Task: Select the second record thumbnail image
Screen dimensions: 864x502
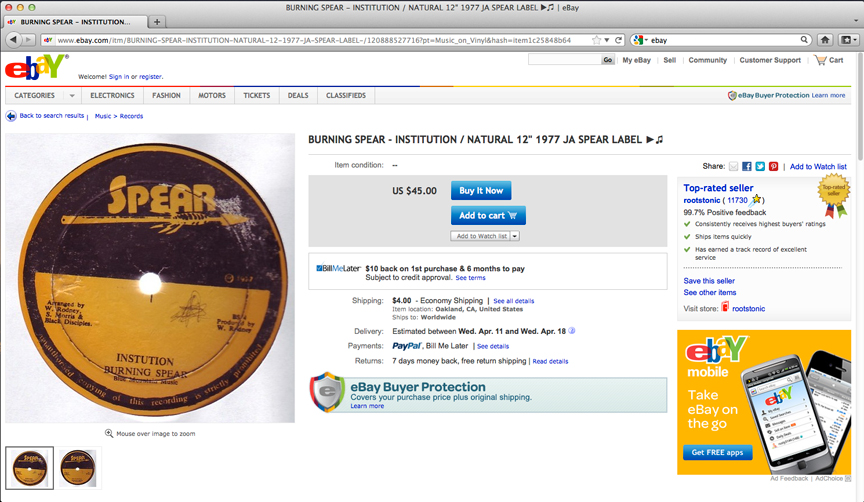Action: (78, 468)
